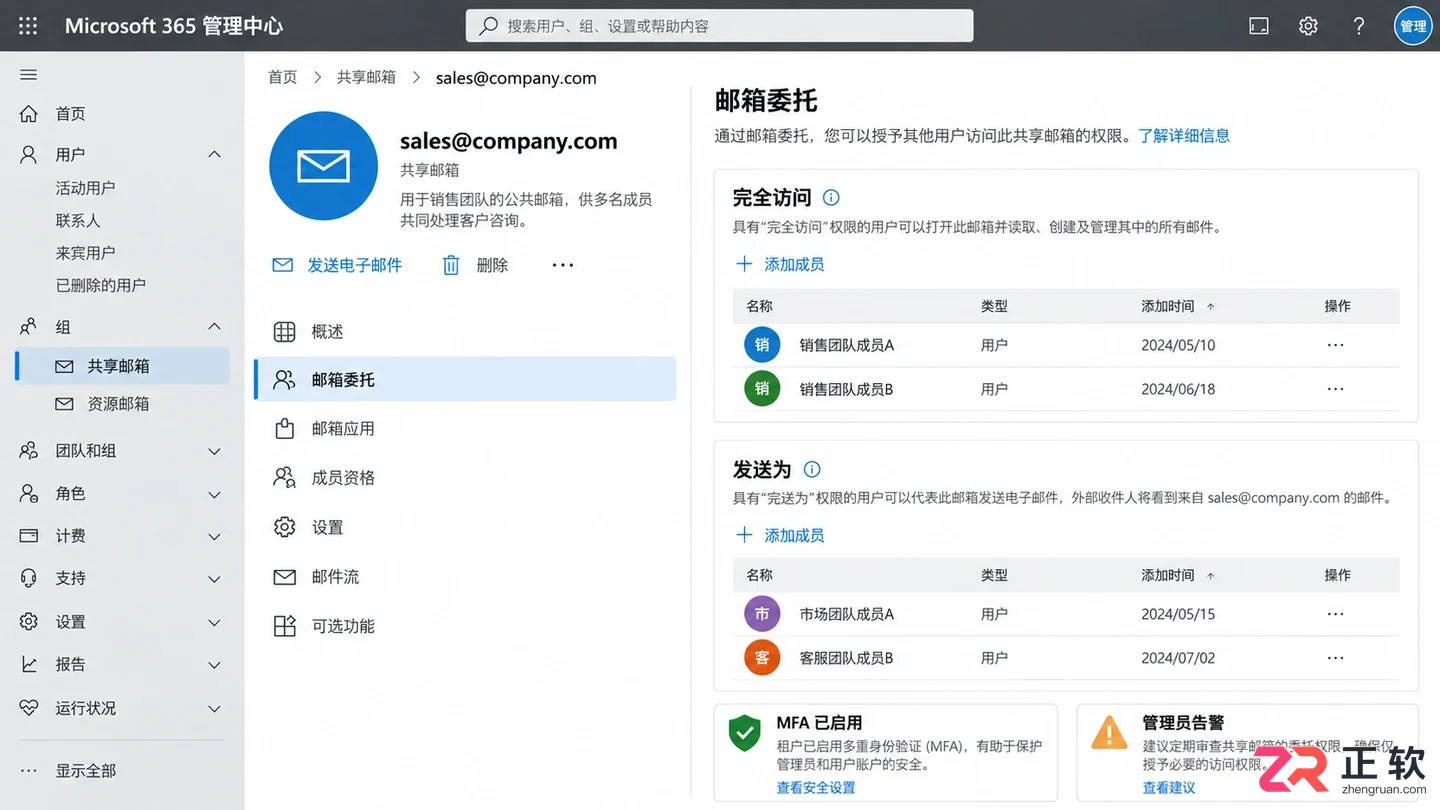
Task: Open the settings gear in the header
Action: 1308,26
